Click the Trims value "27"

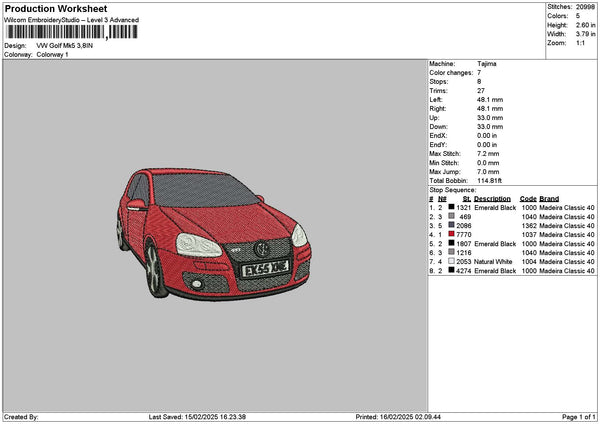481,91
